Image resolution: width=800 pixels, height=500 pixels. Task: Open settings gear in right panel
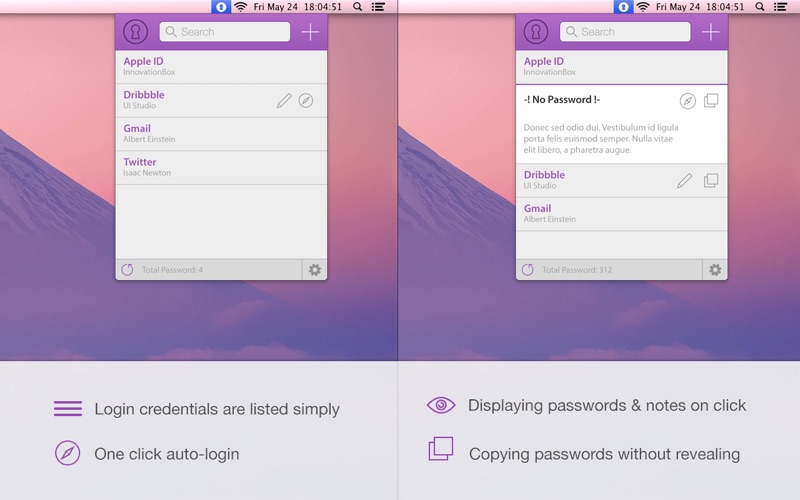(x=715, y=269)
